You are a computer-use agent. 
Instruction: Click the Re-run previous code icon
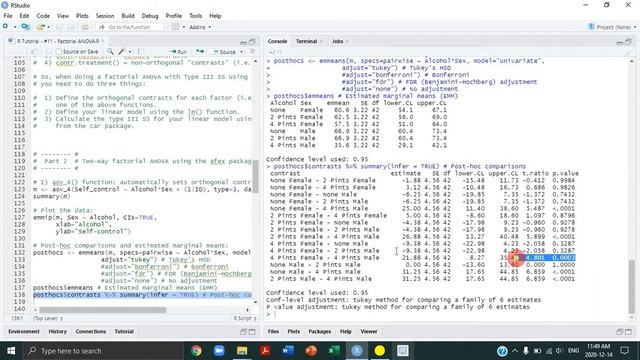click(200, 51)
